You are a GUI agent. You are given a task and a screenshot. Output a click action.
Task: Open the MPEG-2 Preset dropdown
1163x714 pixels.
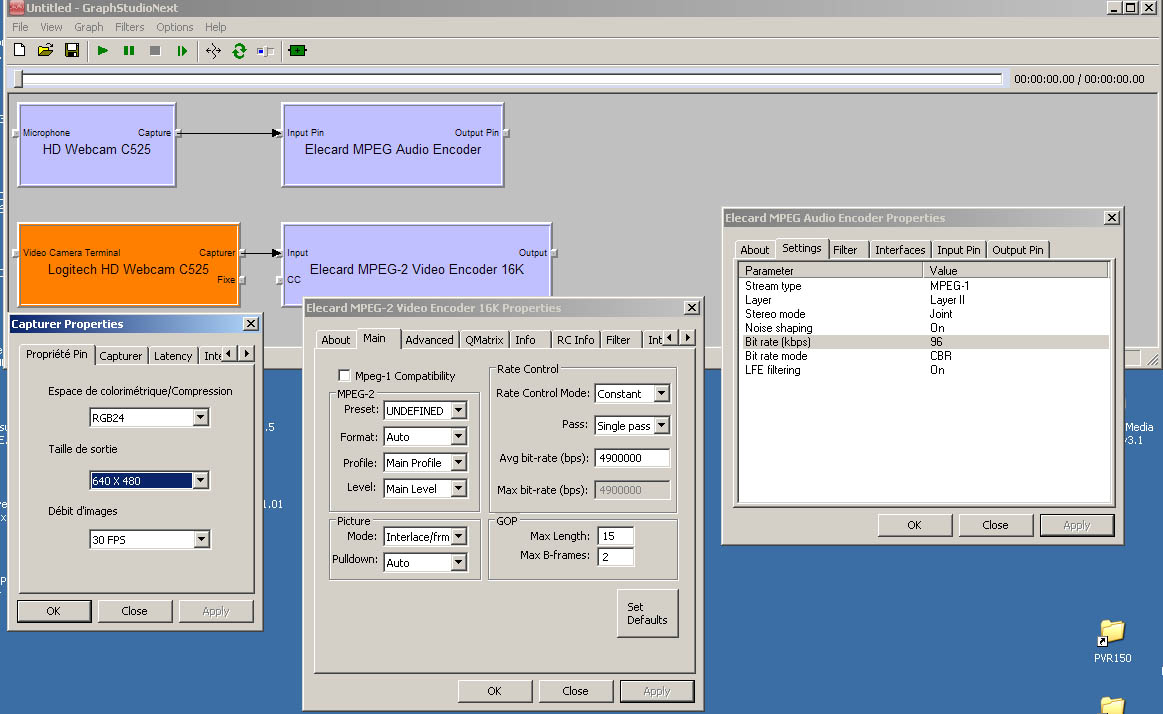pyautogui.click(x=459, y=410)
